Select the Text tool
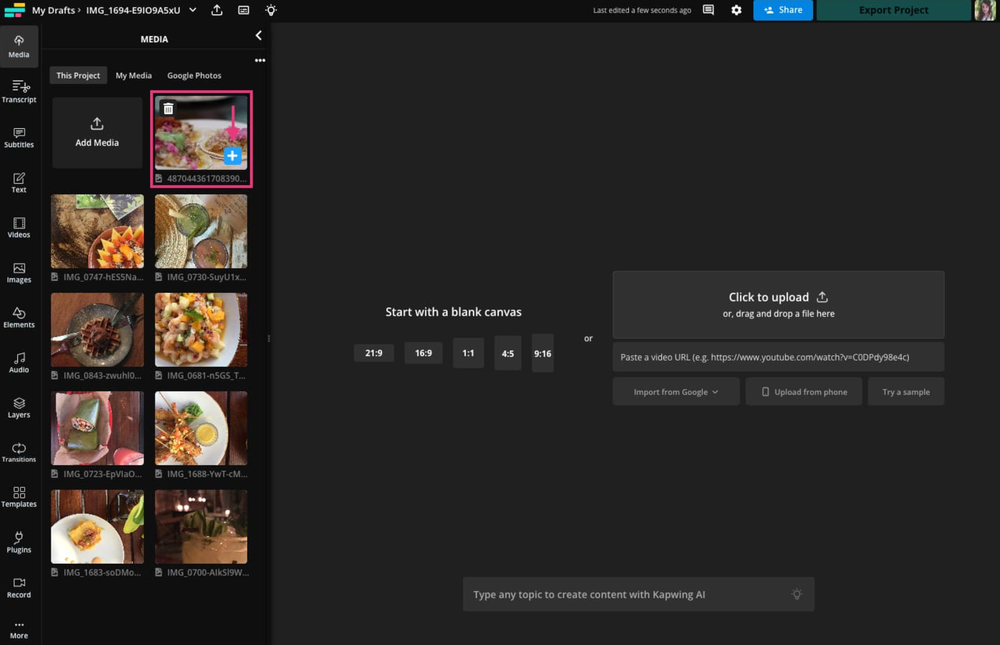This screenshot has width=1000, height=645. point(19,182)
